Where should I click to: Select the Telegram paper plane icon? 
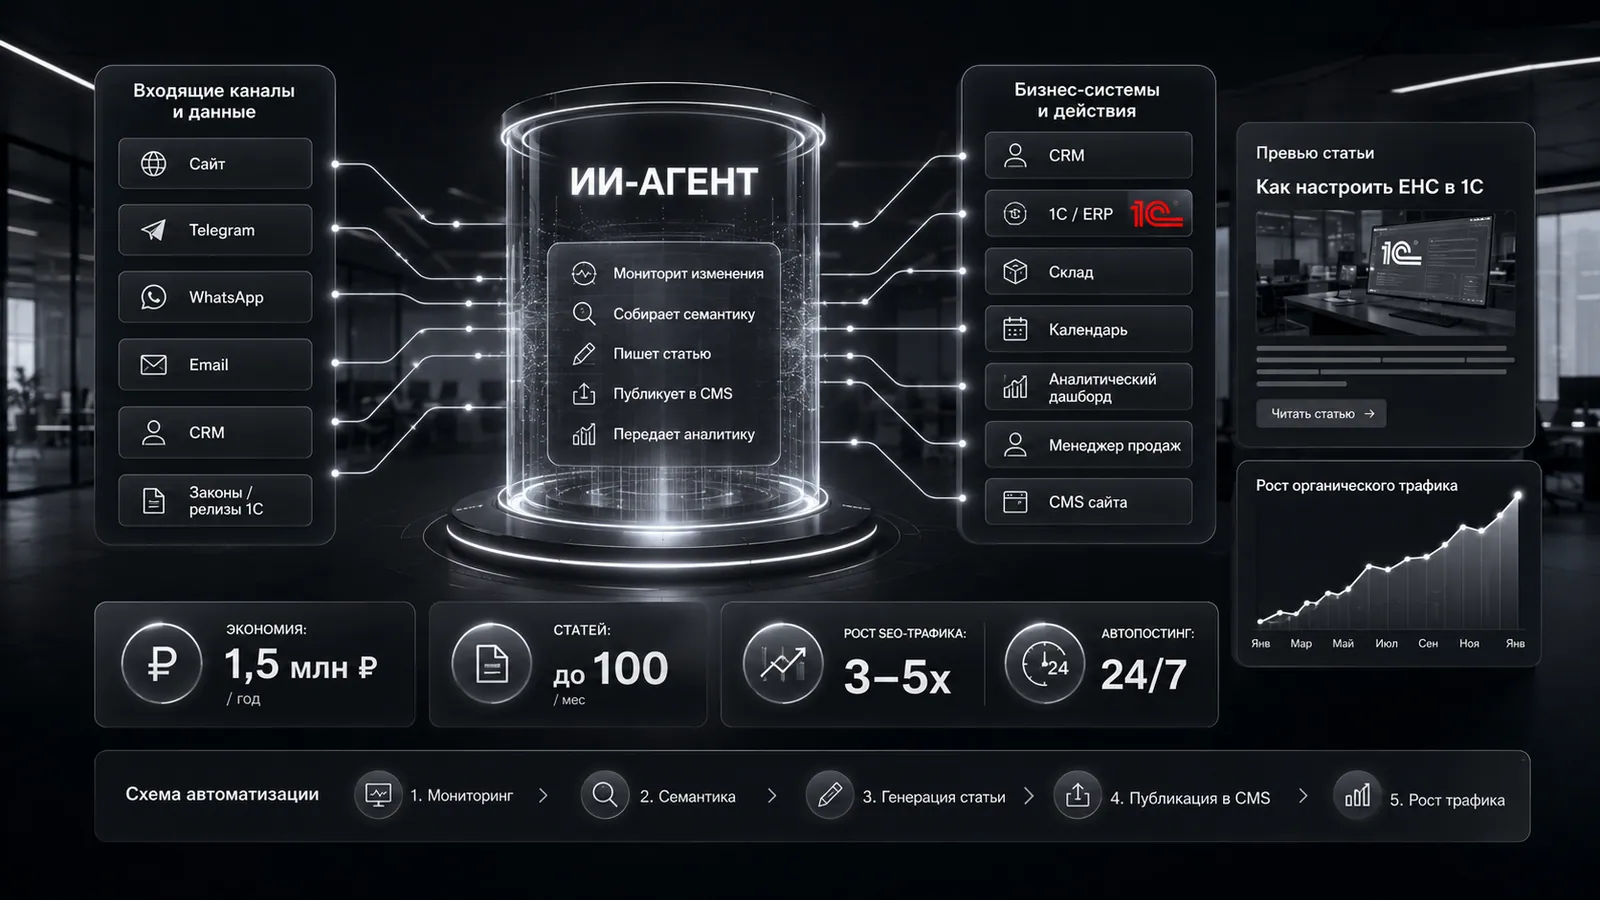coord(154,230)
